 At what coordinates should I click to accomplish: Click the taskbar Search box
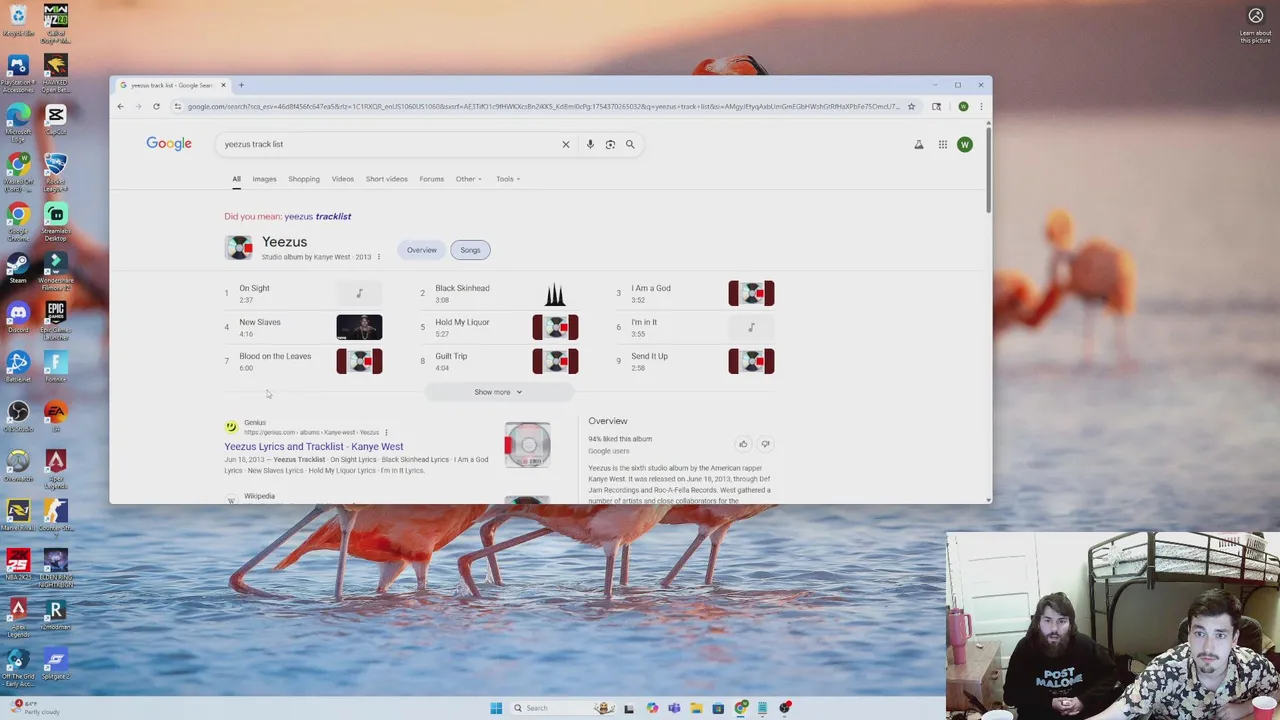(561, 708)
